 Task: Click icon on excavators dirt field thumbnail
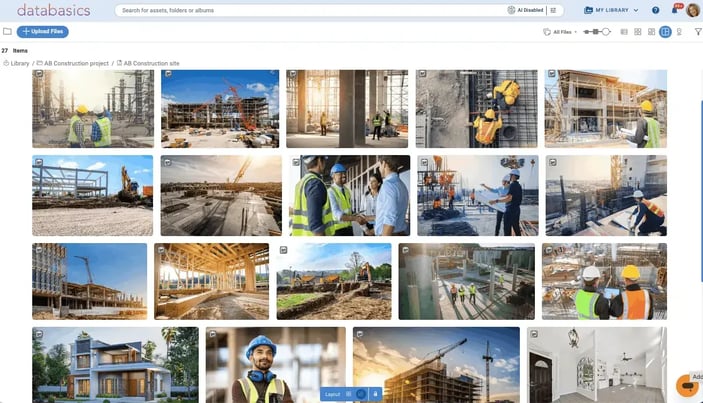pos(283,250)
